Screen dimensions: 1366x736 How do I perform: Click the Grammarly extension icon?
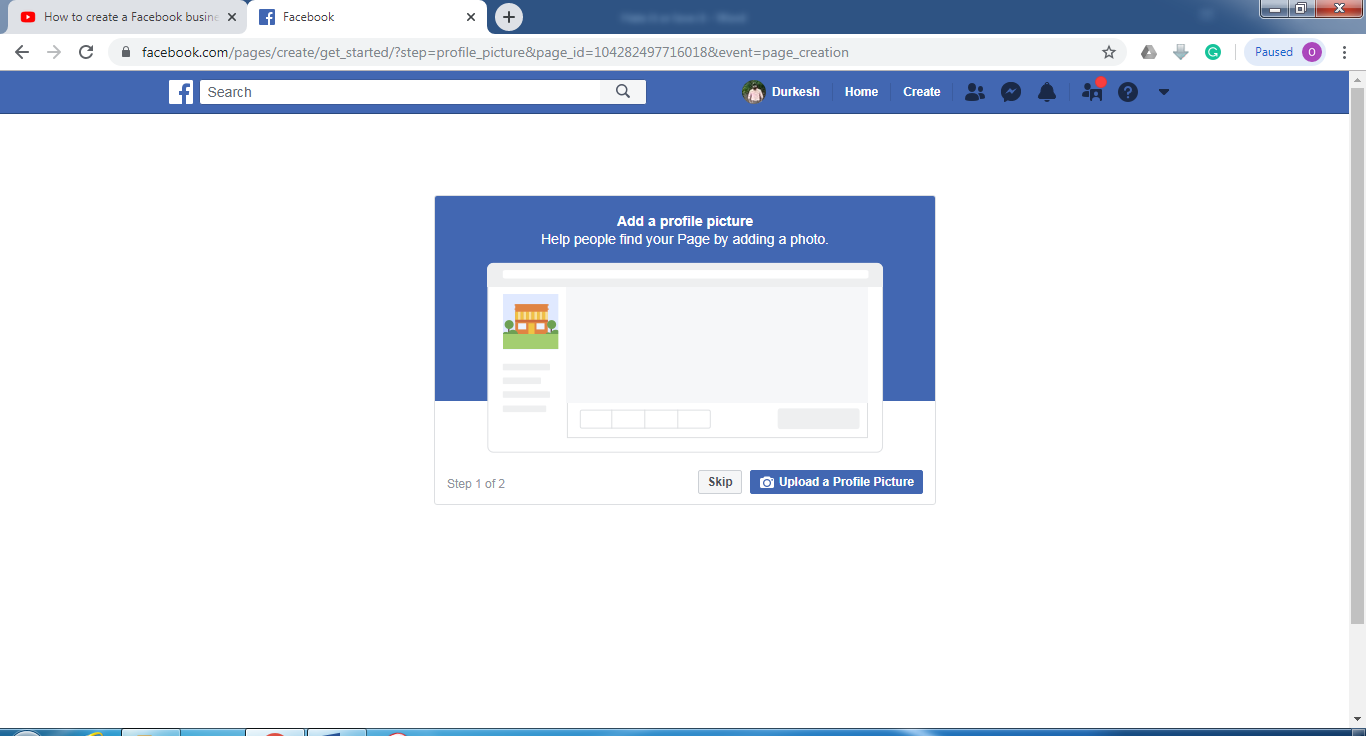pos(1213,52)
